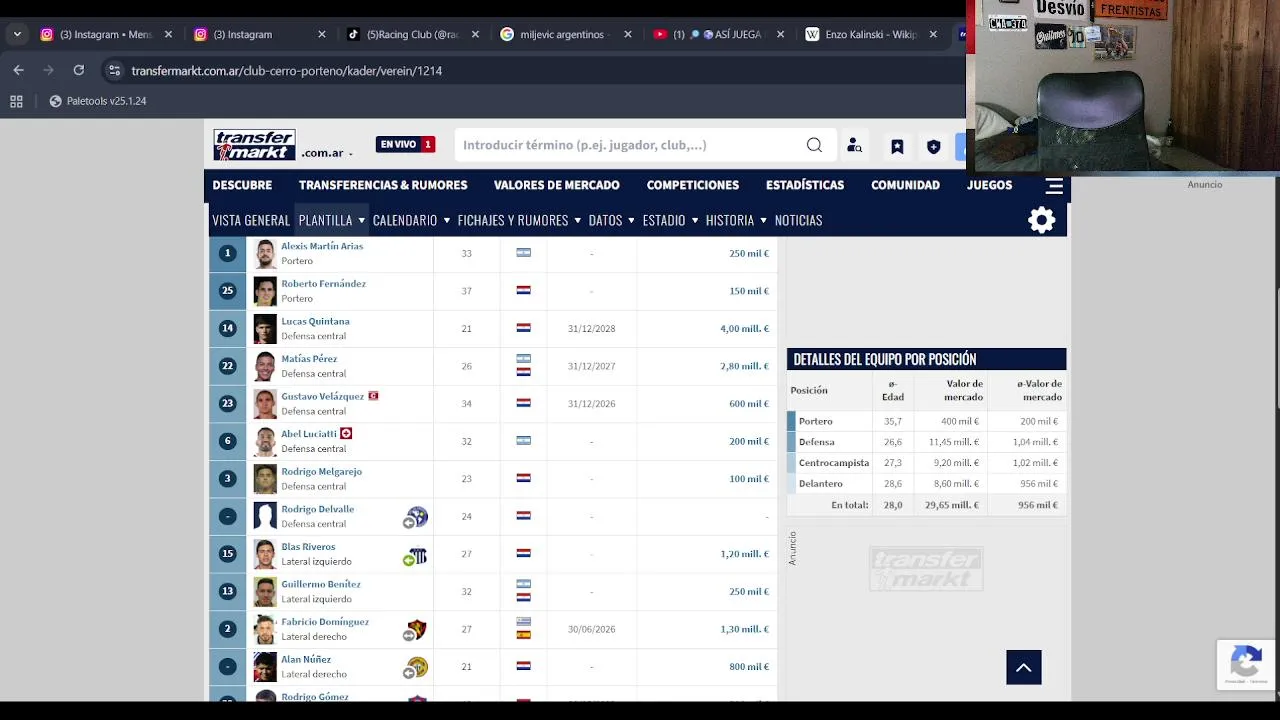Open the settings gear icon
This screenshot has height=720, width=1280.
1042,220
